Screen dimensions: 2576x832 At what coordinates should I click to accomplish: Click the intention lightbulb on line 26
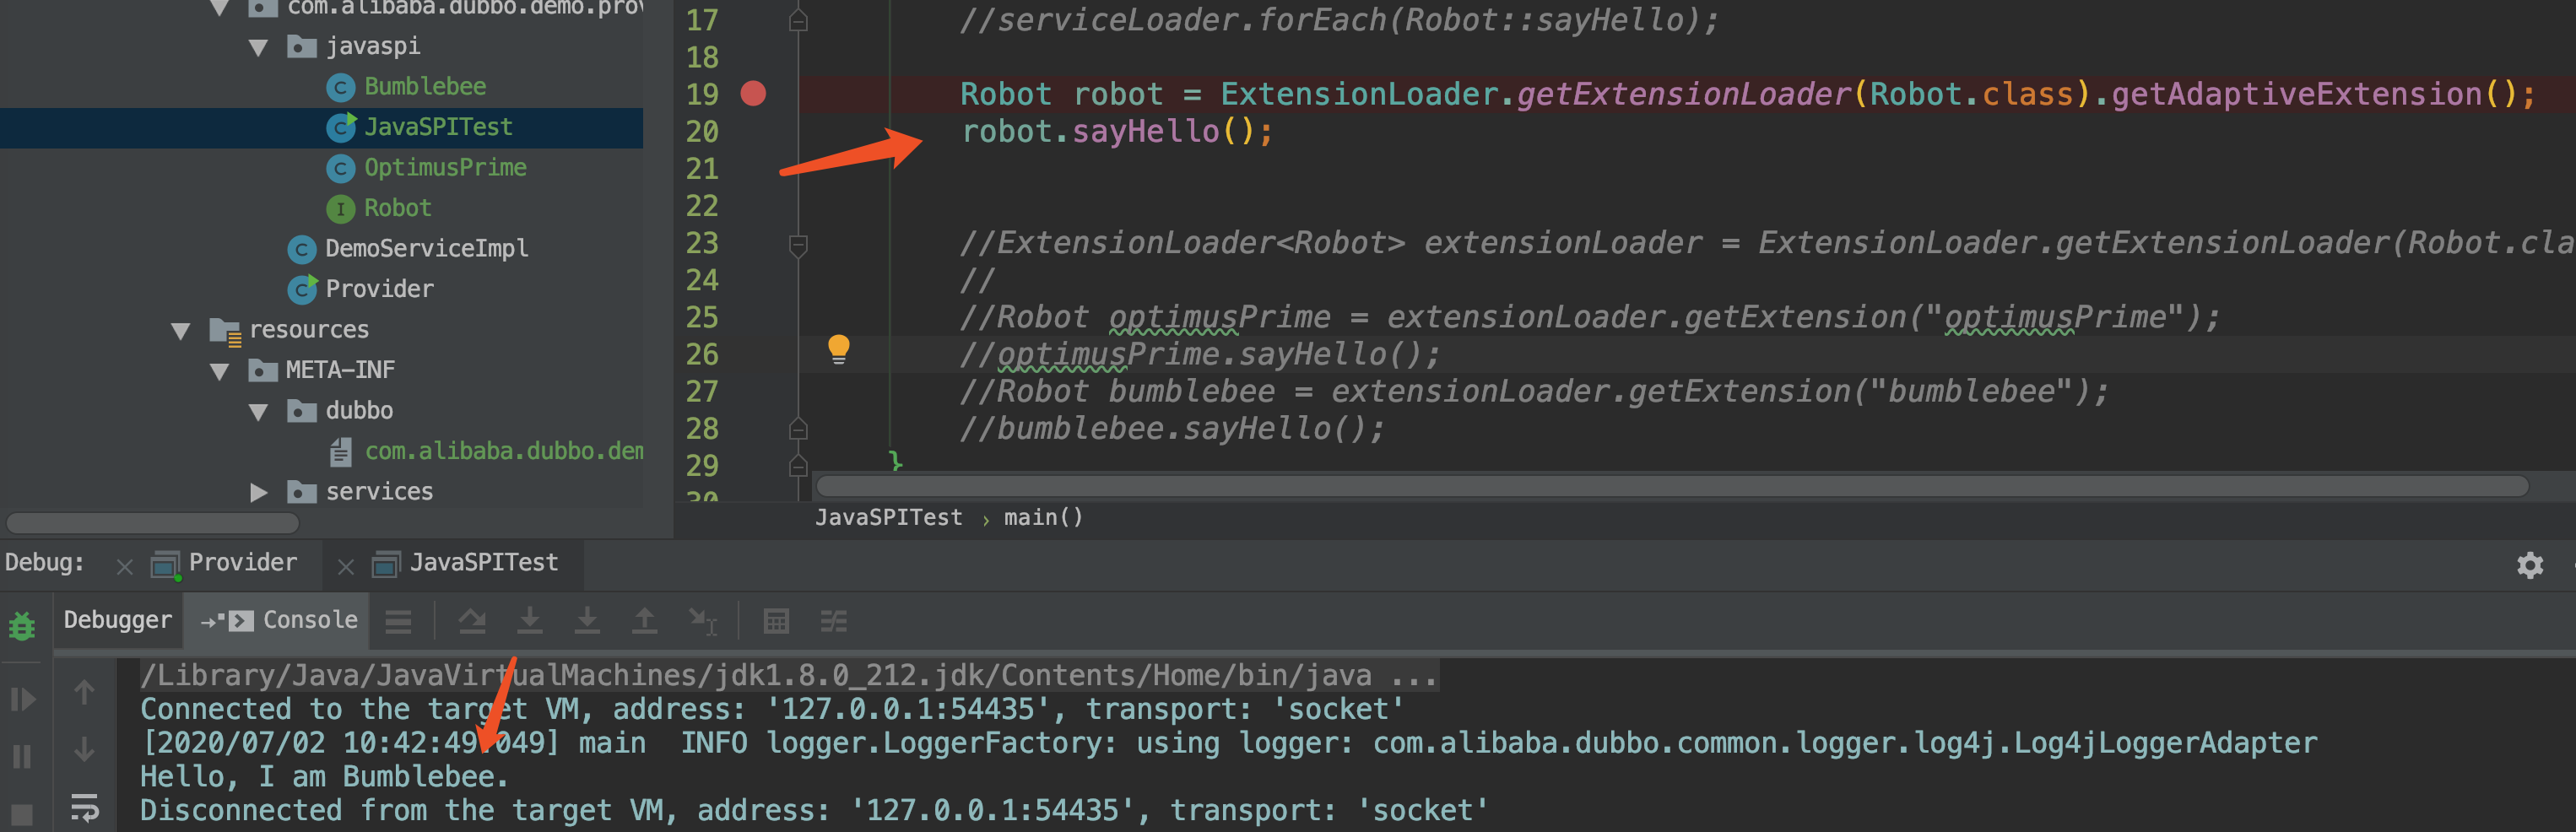[x=838, y=349]
